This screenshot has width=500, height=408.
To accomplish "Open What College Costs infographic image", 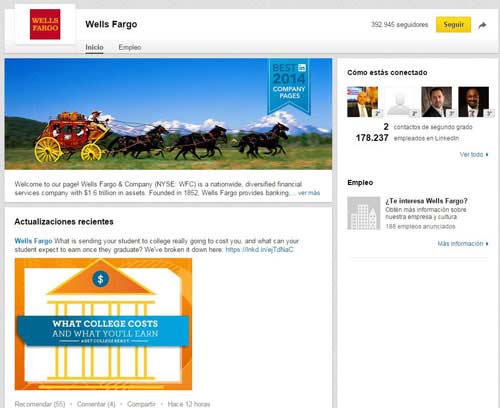I will (x=103, y=324).
